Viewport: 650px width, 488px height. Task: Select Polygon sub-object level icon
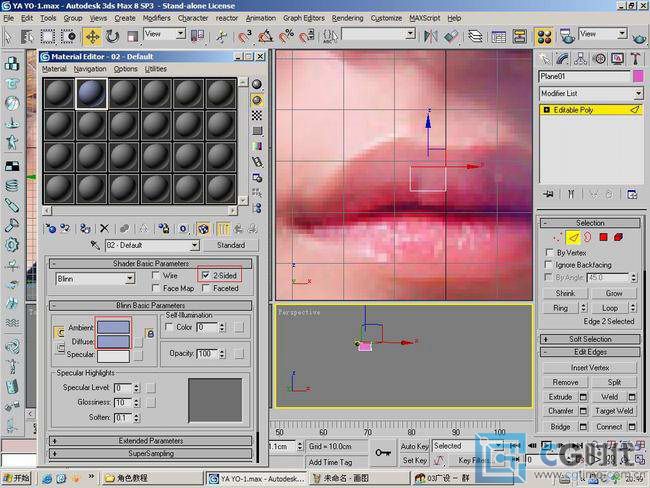click(x=603, y=238)
